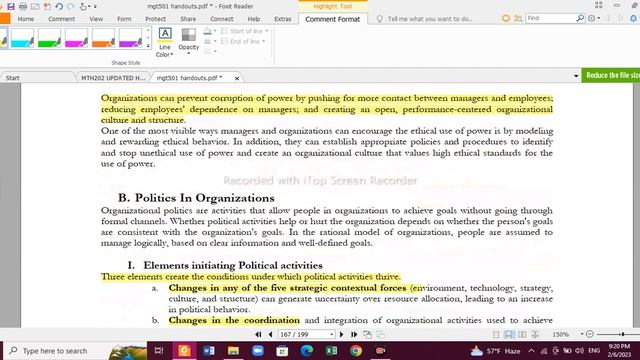This screenshot has width=640, height=360.
Task: Expand the shape style gallery
Action: 148,46
